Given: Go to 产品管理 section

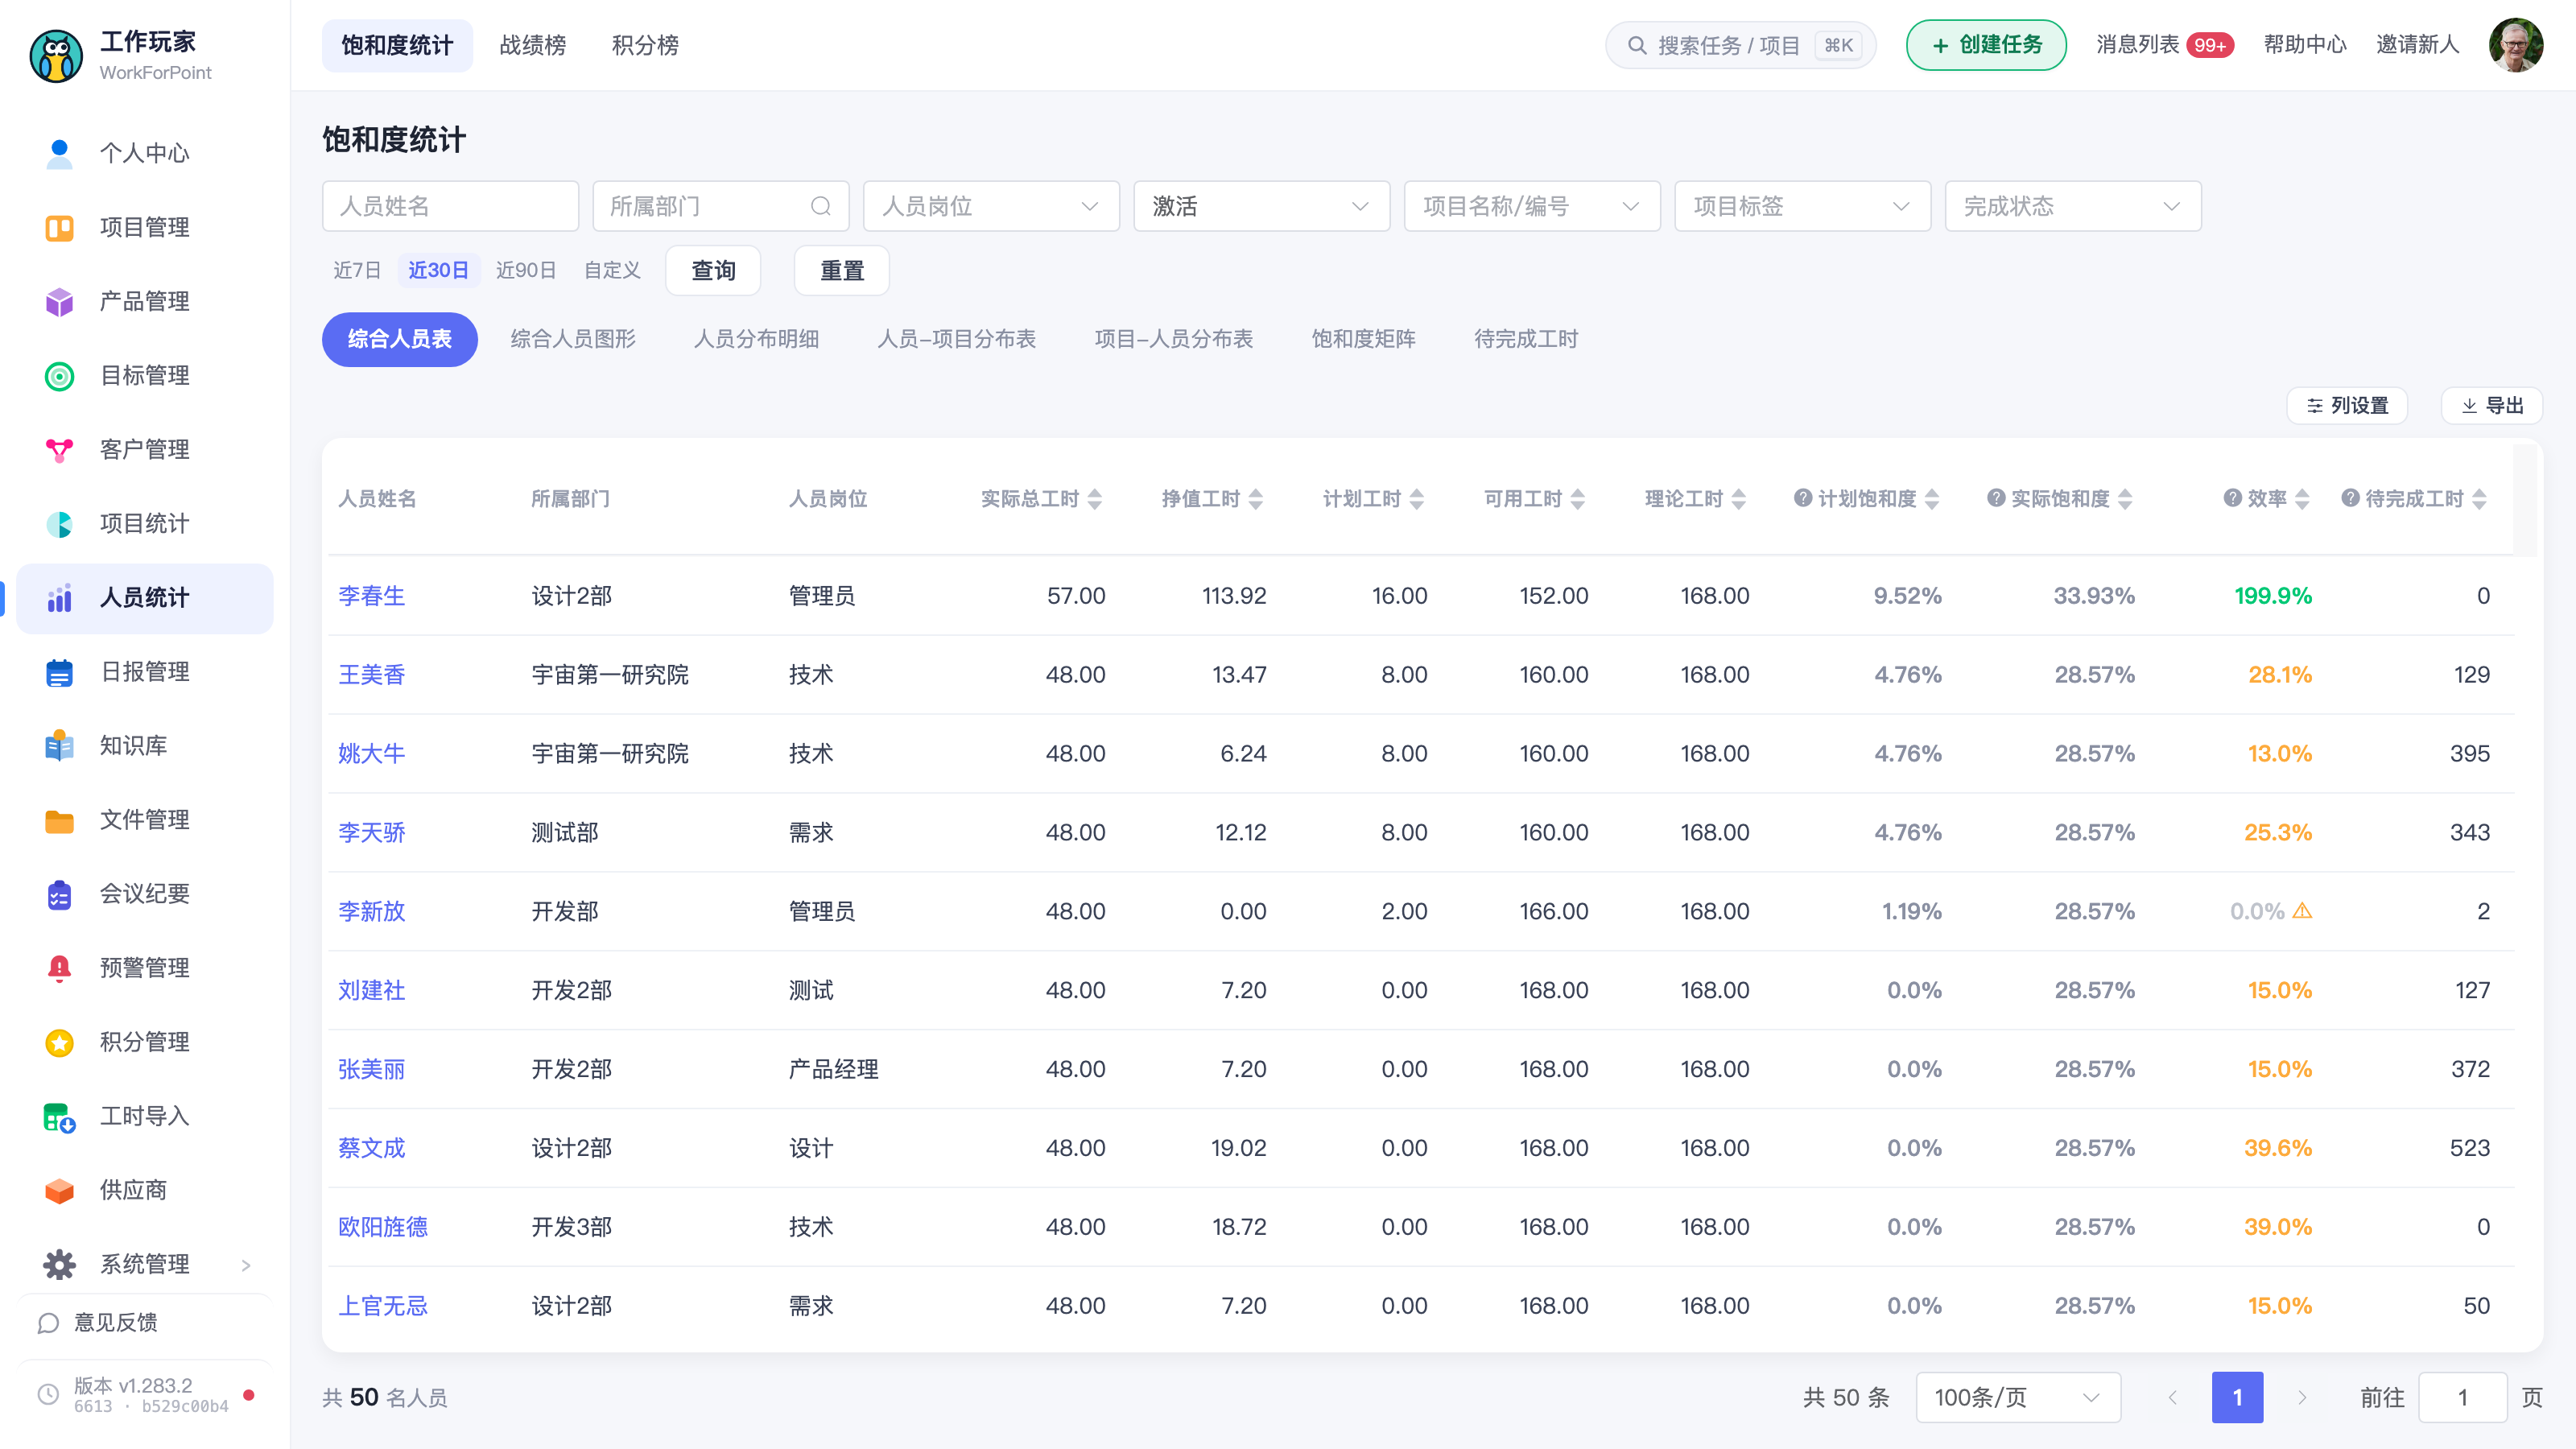Looking at the screenshot, I should [144, 301].
